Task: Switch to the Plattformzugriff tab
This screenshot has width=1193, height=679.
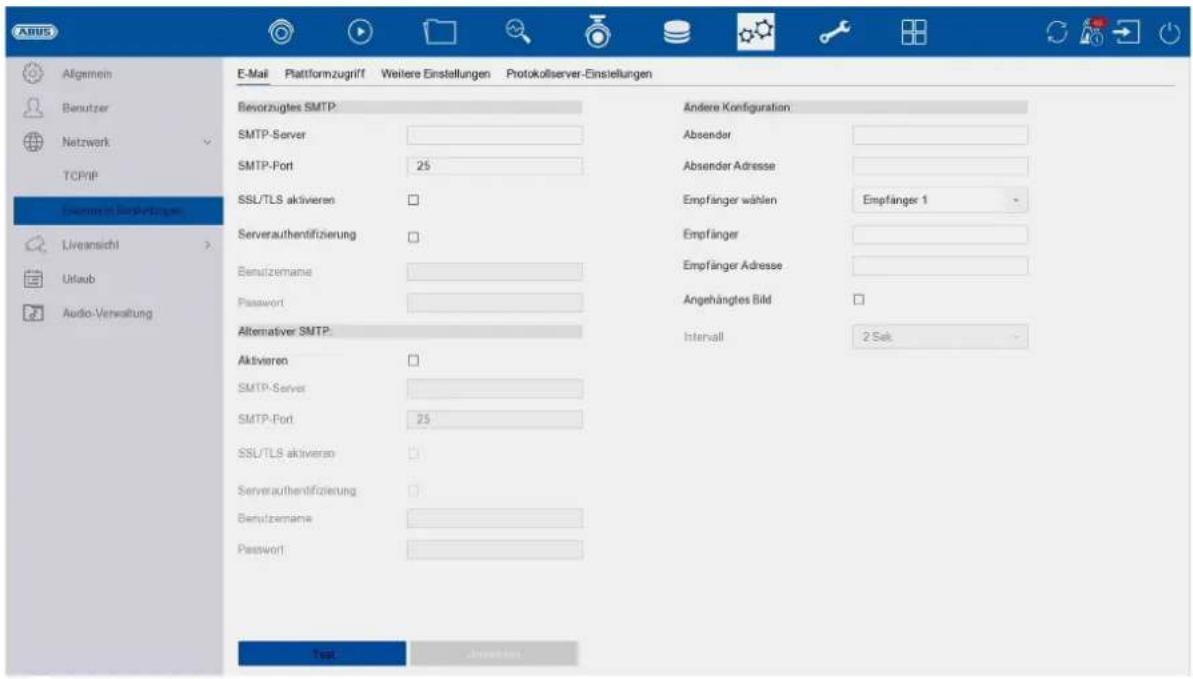Action: [x=325, y=74]
